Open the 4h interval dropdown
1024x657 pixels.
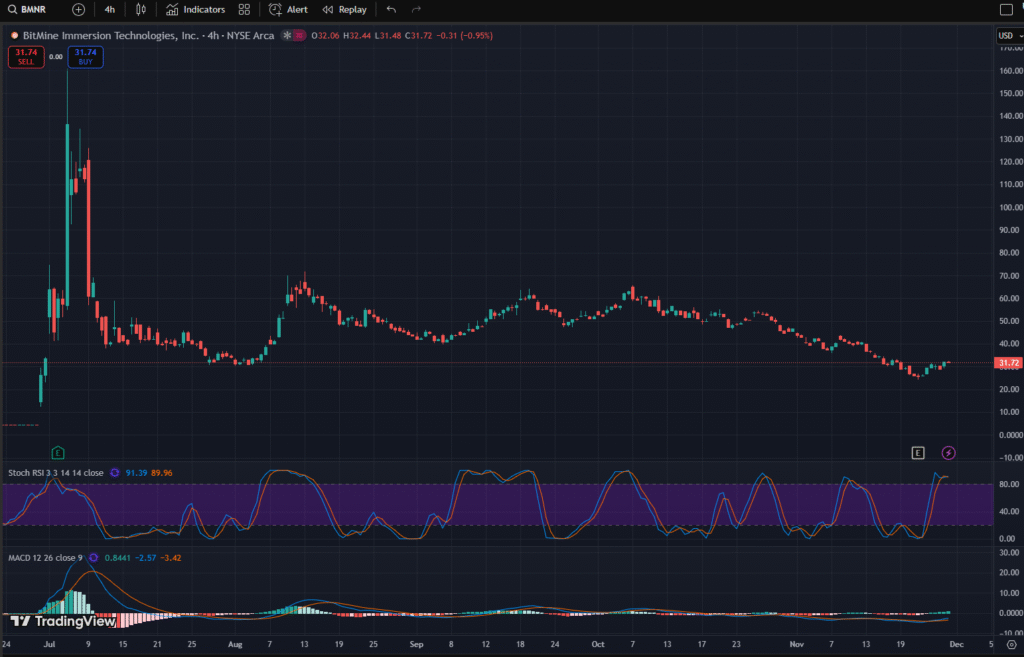[109, 9]
